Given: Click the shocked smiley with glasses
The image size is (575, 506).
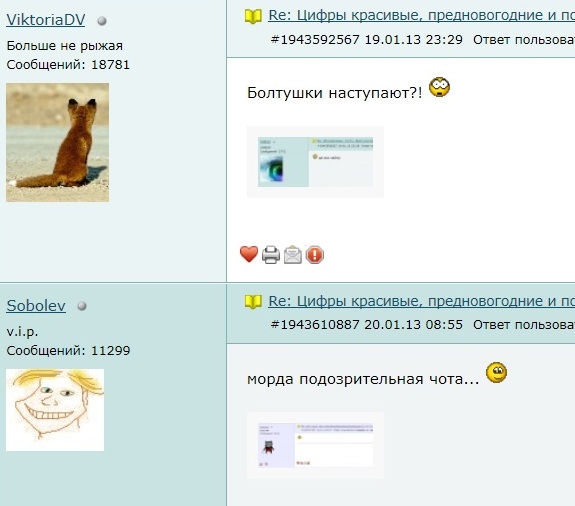Looking at the screenshot, I should click(439, 87).
